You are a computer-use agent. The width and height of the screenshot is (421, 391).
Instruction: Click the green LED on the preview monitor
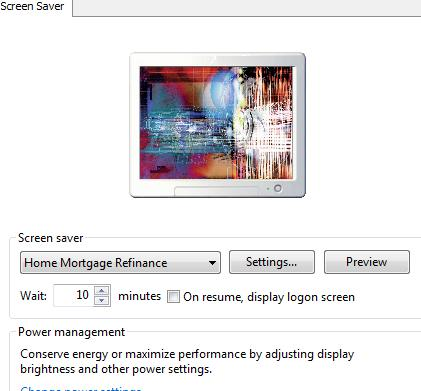pyautogui.click(x=268, y=189)
